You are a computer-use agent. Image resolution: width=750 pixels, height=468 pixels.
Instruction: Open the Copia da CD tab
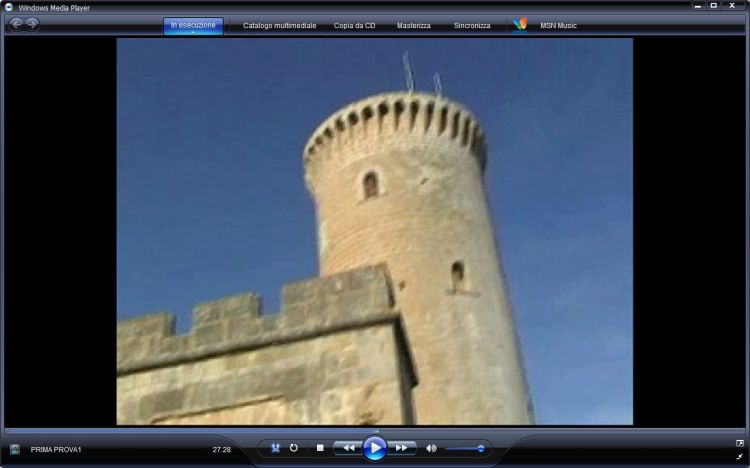pos(354,25)
